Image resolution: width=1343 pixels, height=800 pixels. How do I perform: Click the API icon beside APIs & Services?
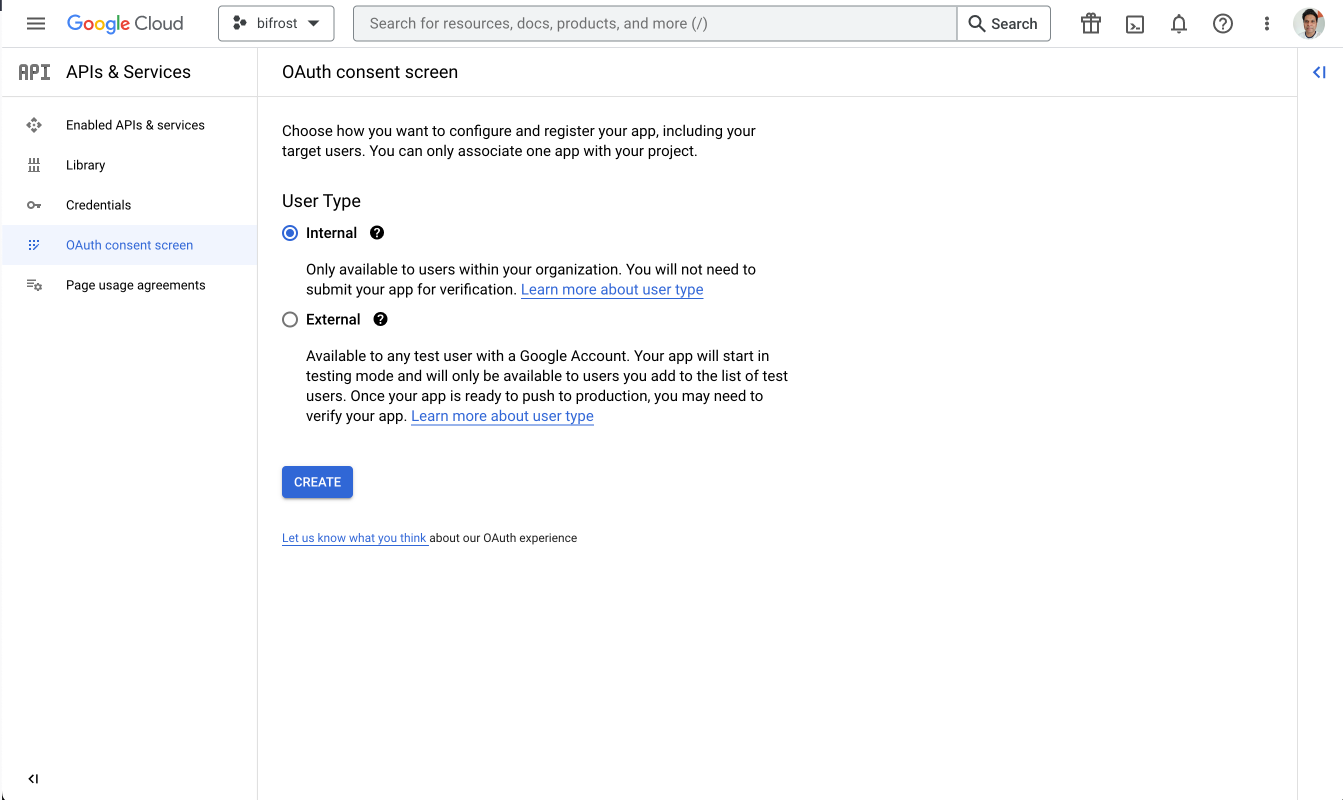tap(35, 72)
